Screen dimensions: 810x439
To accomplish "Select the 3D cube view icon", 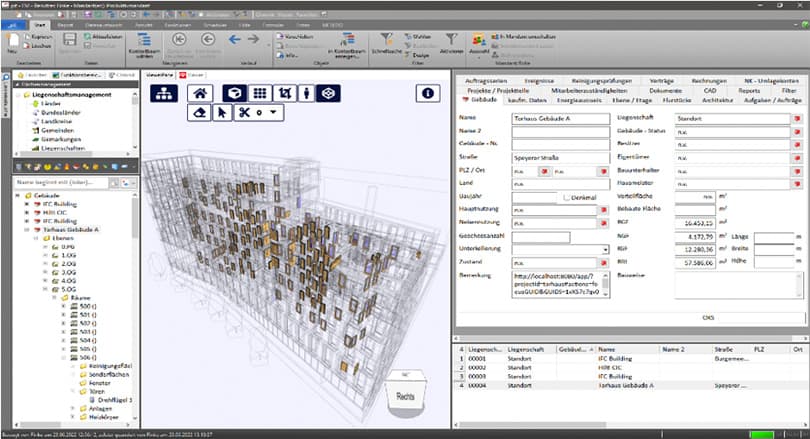I will [232, 92].
